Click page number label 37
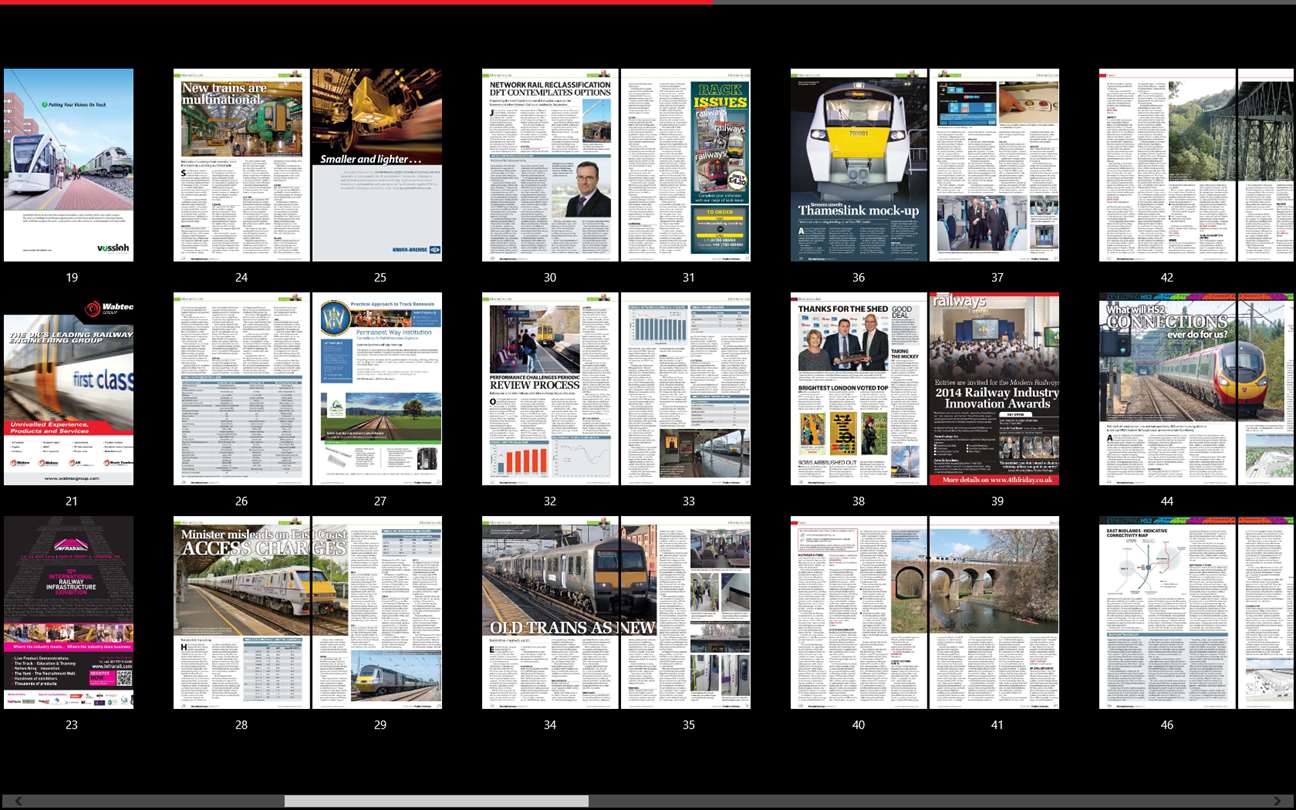1296x810 pixels. (x=997, y=277)
